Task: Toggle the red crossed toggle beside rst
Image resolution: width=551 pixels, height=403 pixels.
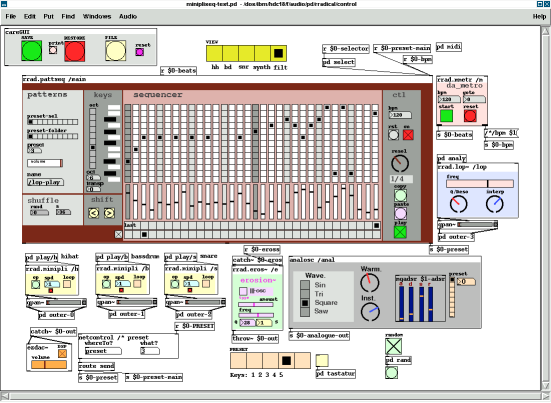Action: 408,135
